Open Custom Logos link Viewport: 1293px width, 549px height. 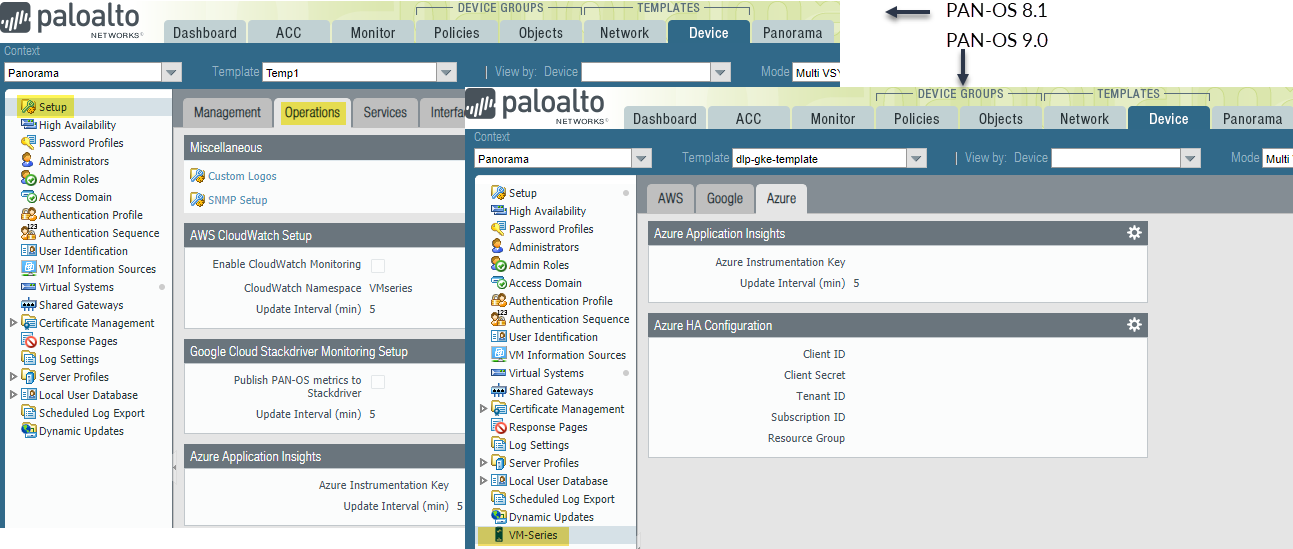point(242,176)
